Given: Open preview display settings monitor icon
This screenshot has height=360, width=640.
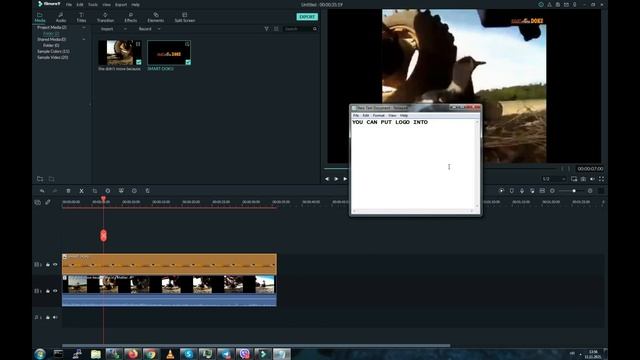Looking at the screenshot, I should pos(574,179).
